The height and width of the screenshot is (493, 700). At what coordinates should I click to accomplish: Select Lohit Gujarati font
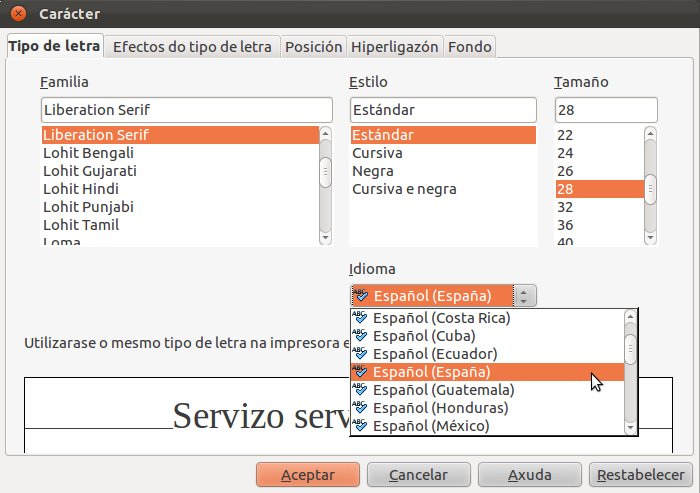pos(180,171)
